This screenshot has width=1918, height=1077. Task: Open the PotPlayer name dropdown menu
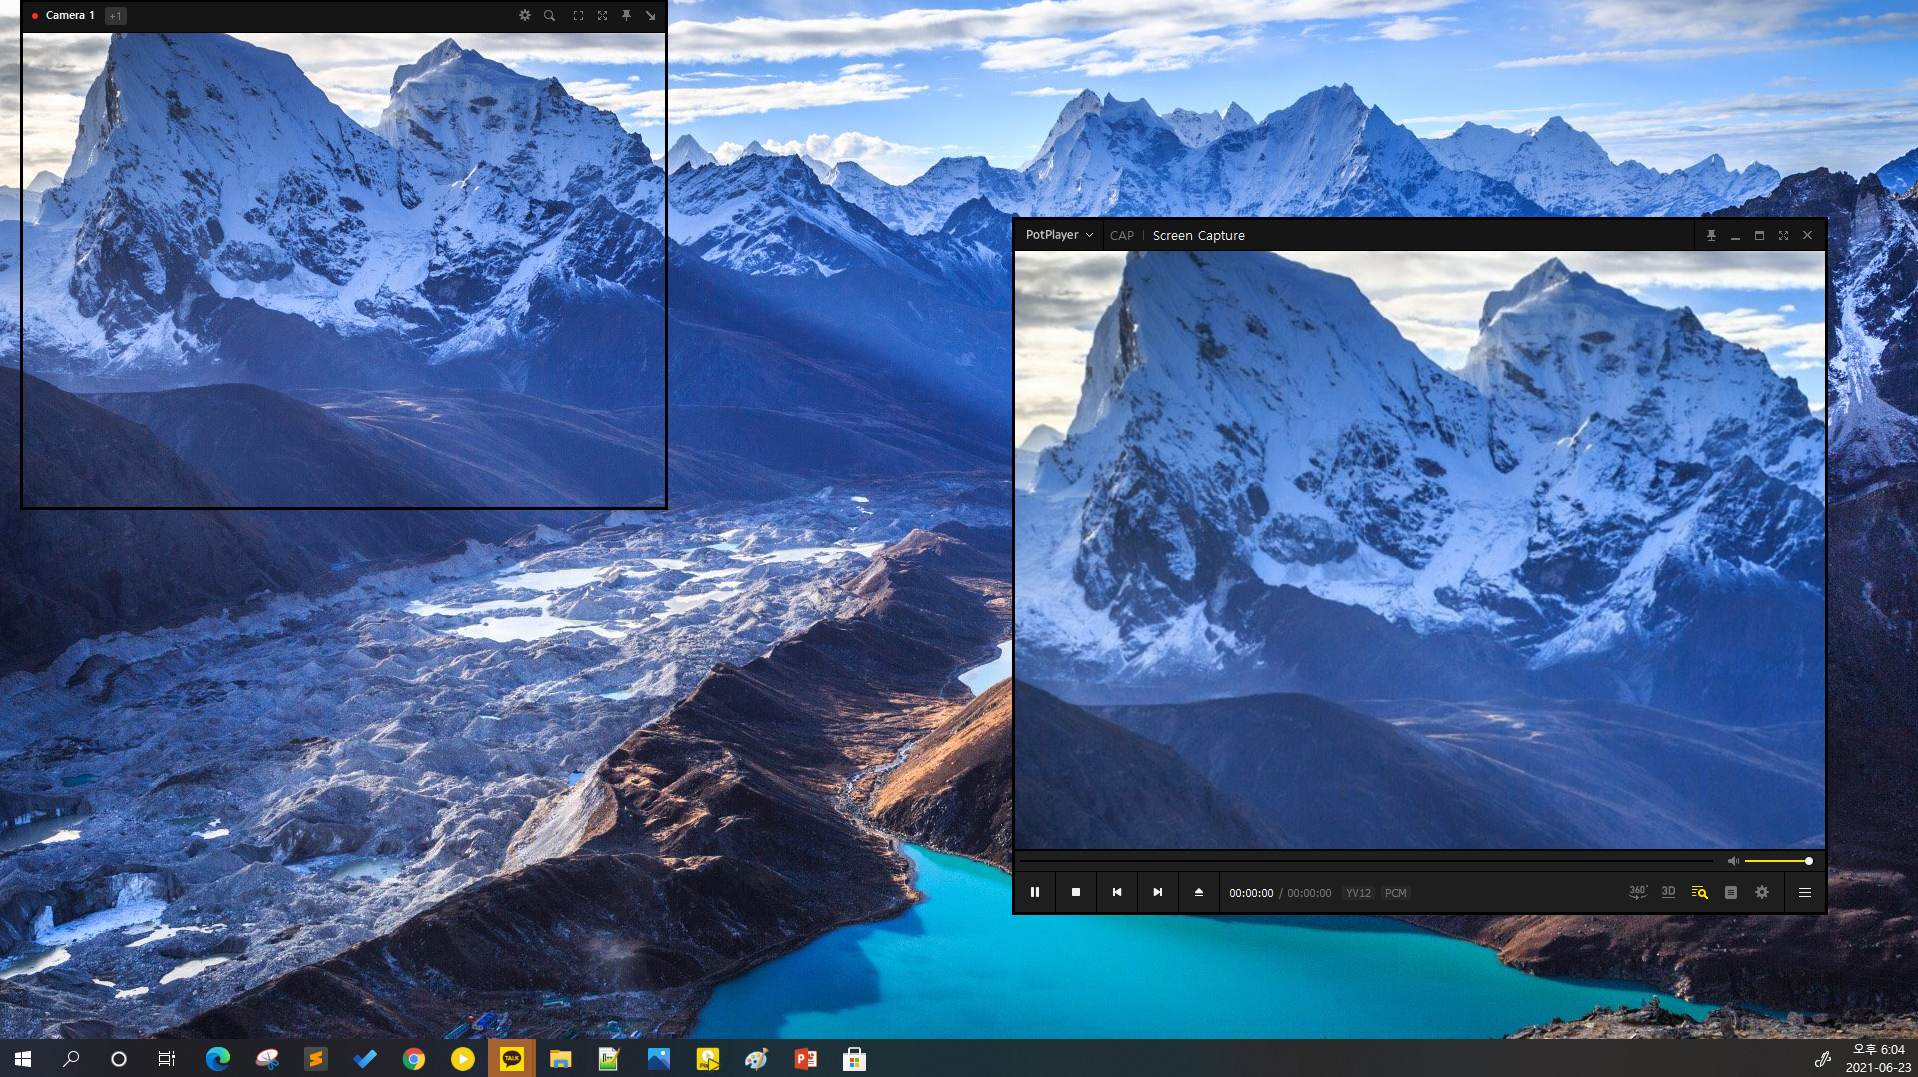(1058, 235)
